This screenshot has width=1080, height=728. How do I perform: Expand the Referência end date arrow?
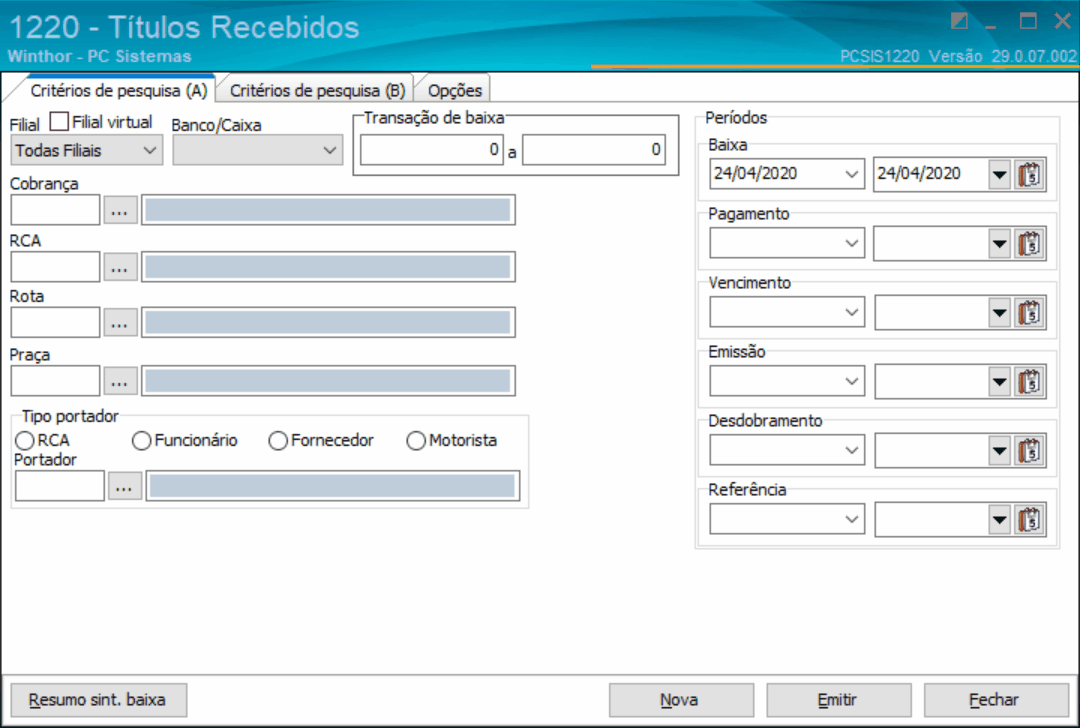(x=999, y=519)
